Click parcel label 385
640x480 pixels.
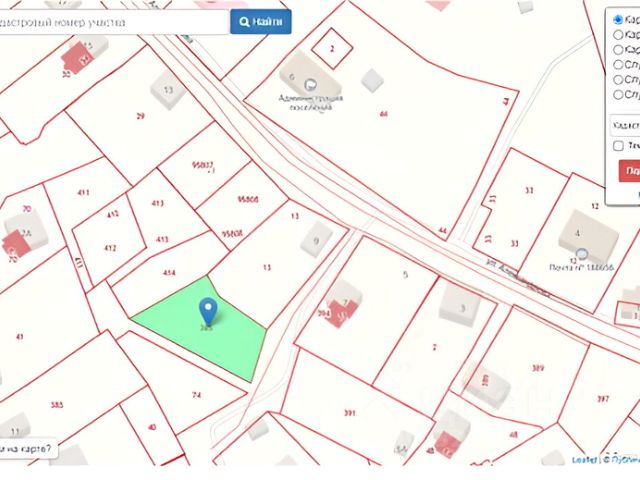click(x=57, y=405)
